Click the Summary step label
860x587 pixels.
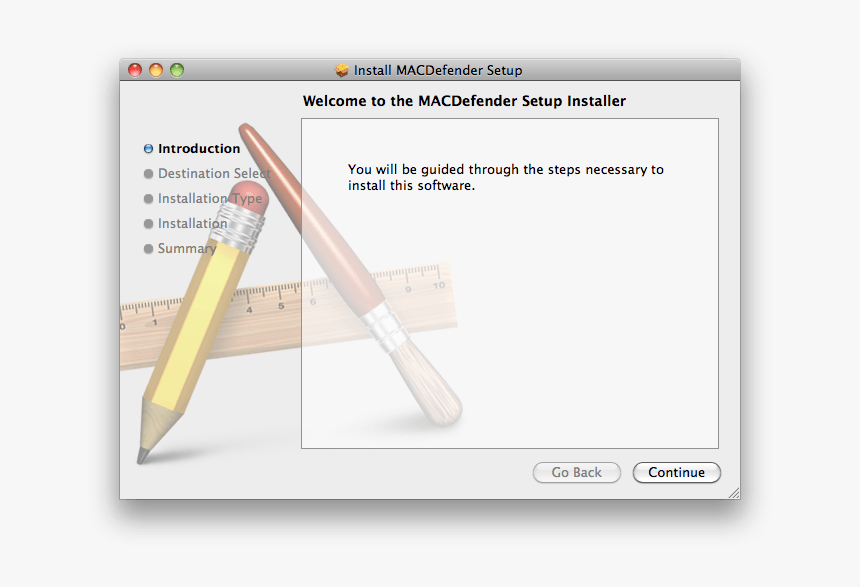pos(187,249)
